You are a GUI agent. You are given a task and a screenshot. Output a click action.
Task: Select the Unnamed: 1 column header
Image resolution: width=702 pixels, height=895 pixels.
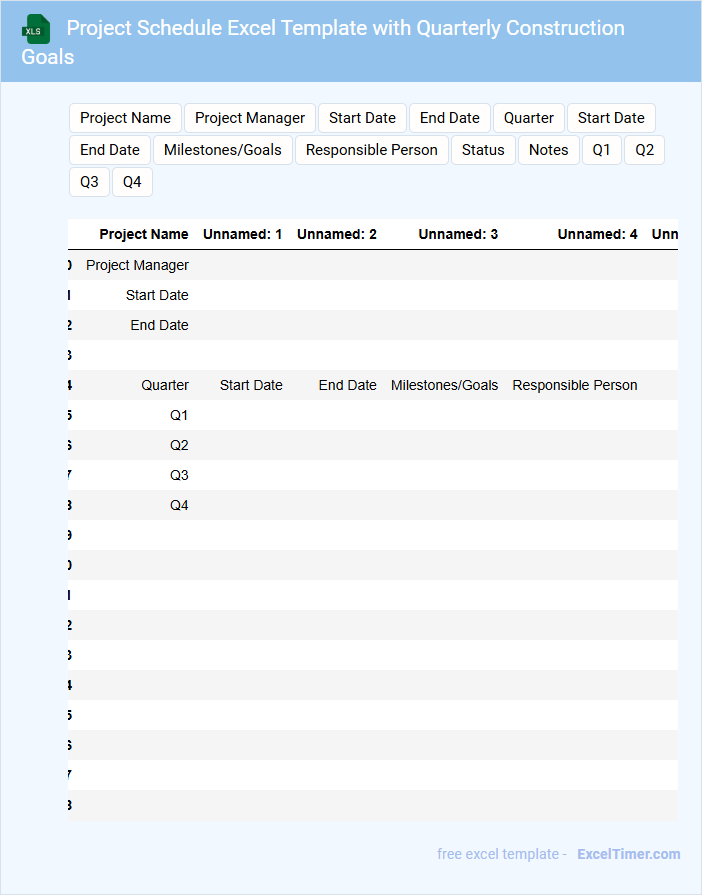242,234
